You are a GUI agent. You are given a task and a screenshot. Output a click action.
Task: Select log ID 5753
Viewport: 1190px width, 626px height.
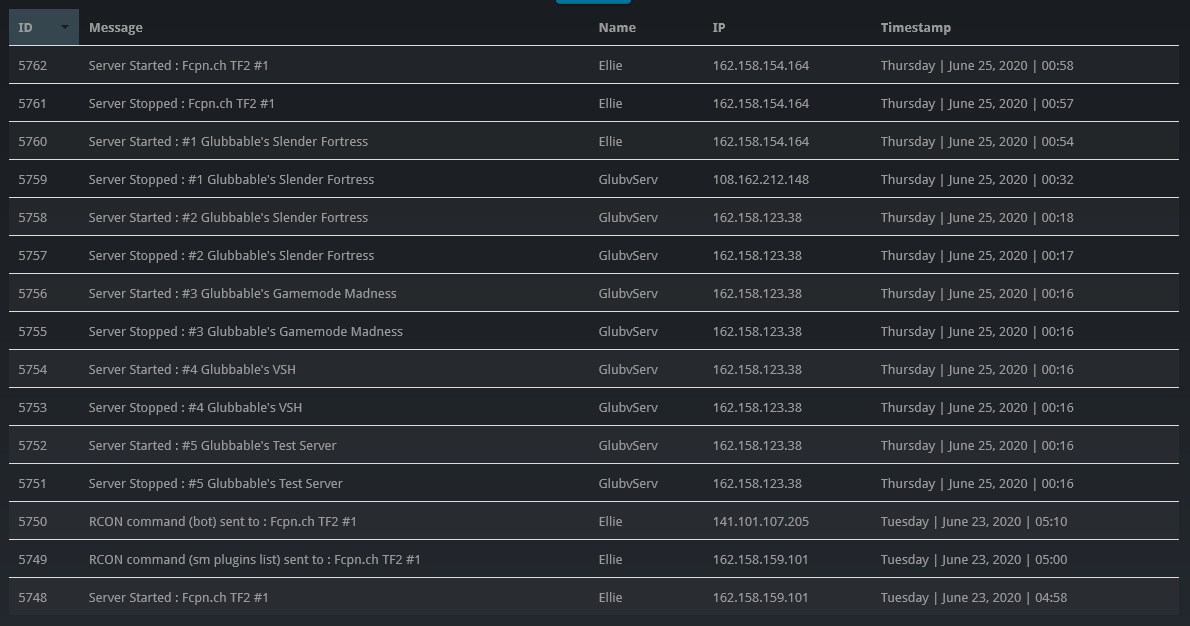click(33, 407)
